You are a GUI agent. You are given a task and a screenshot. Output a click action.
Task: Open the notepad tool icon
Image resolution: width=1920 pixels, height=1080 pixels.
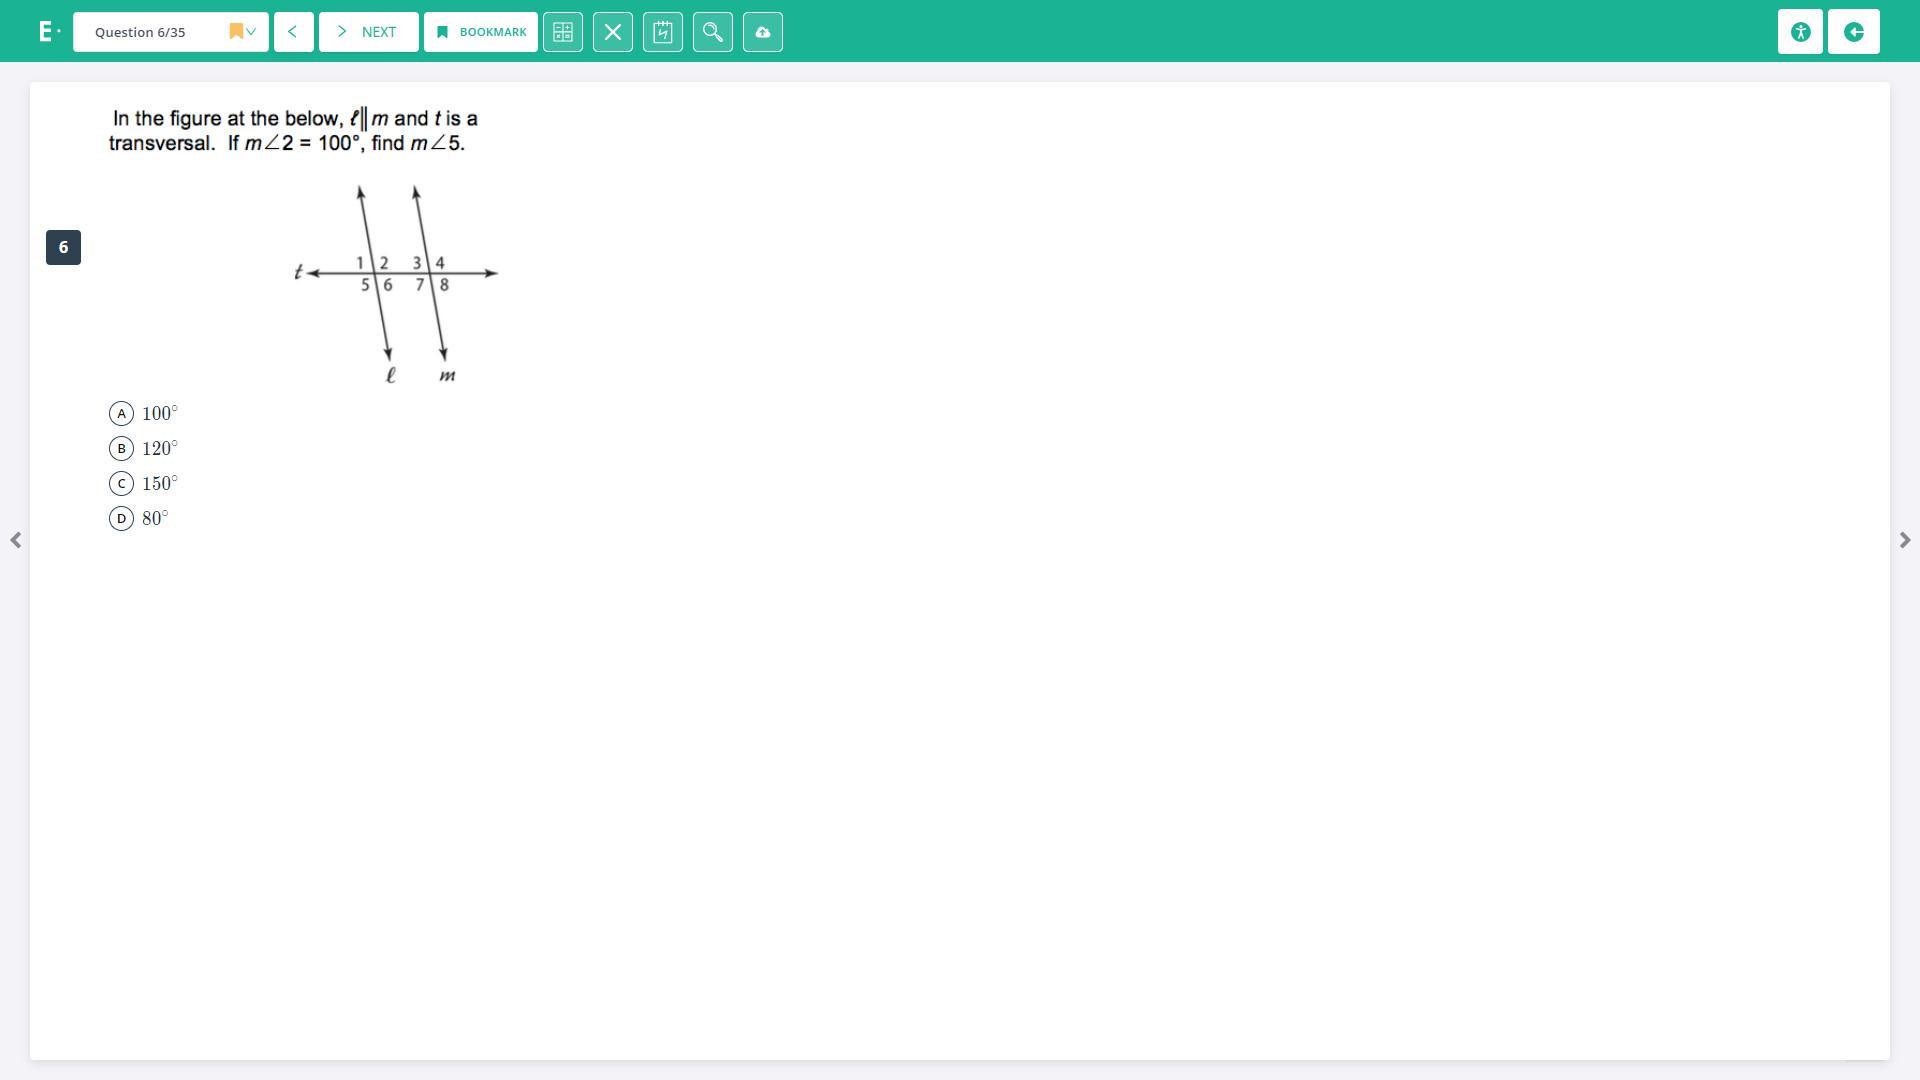point(663,32)
